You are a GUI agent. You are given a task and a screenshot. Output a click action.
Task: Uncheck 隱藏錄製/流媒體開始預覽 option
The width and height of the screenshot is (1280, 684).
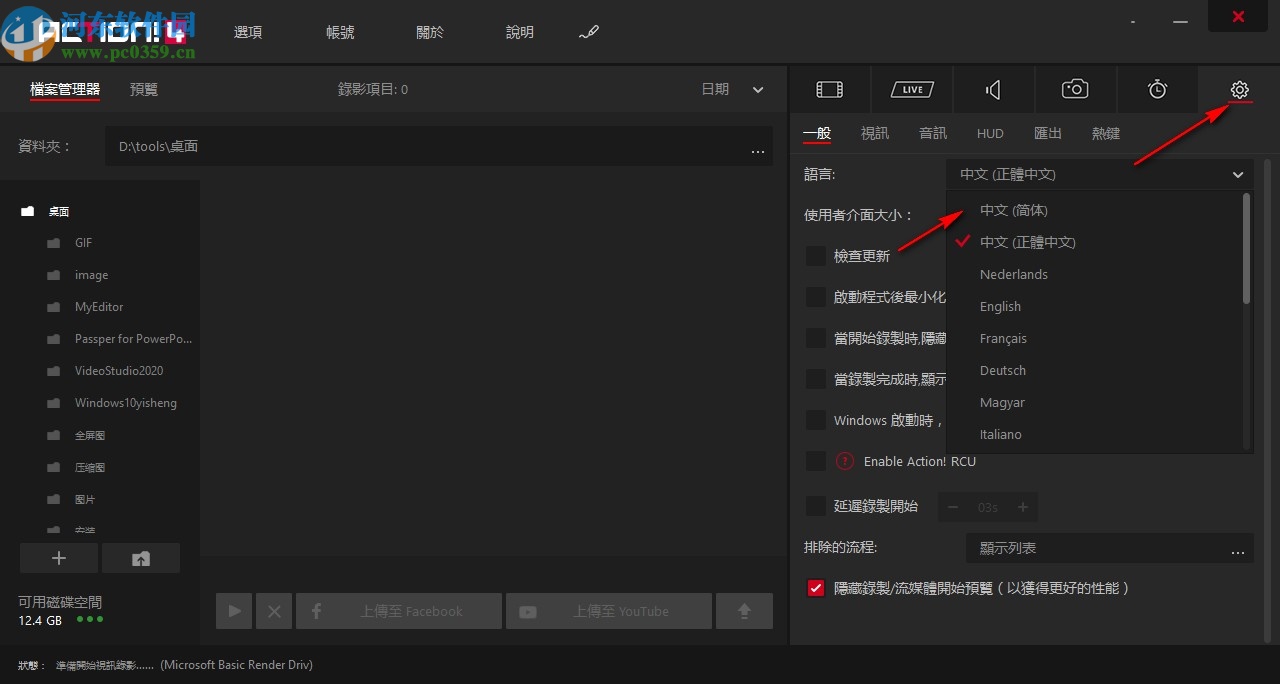816,588
